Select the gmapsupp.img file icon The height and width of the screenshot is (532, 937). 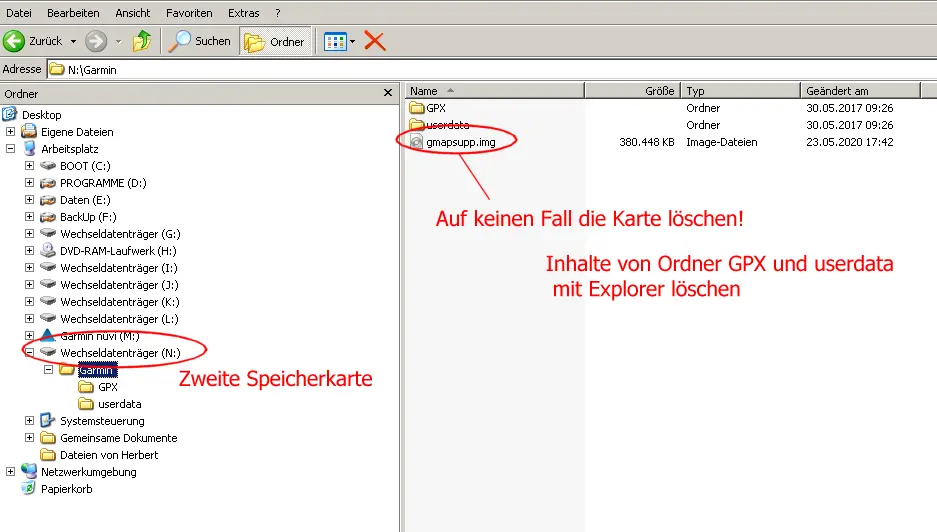(x=417, y=142)
